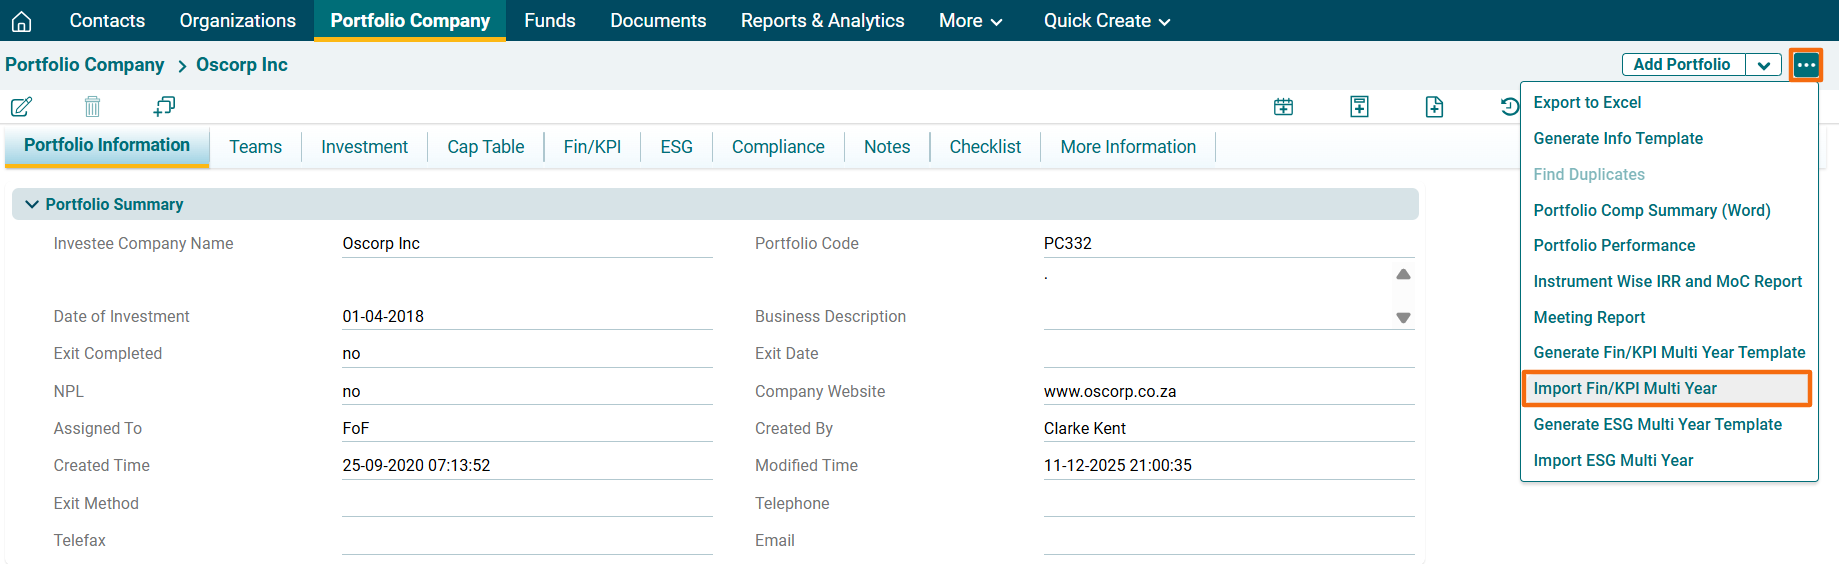Screen dimensions: 1839x564
Task: Expand the More menu in navigation
Action: pyautogui.click(x=970, y=21)
